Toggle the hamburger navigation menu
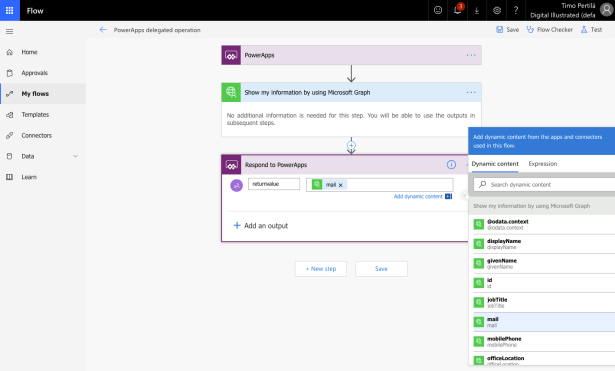This screenshot has width=615, height=371. coord(9,31)
